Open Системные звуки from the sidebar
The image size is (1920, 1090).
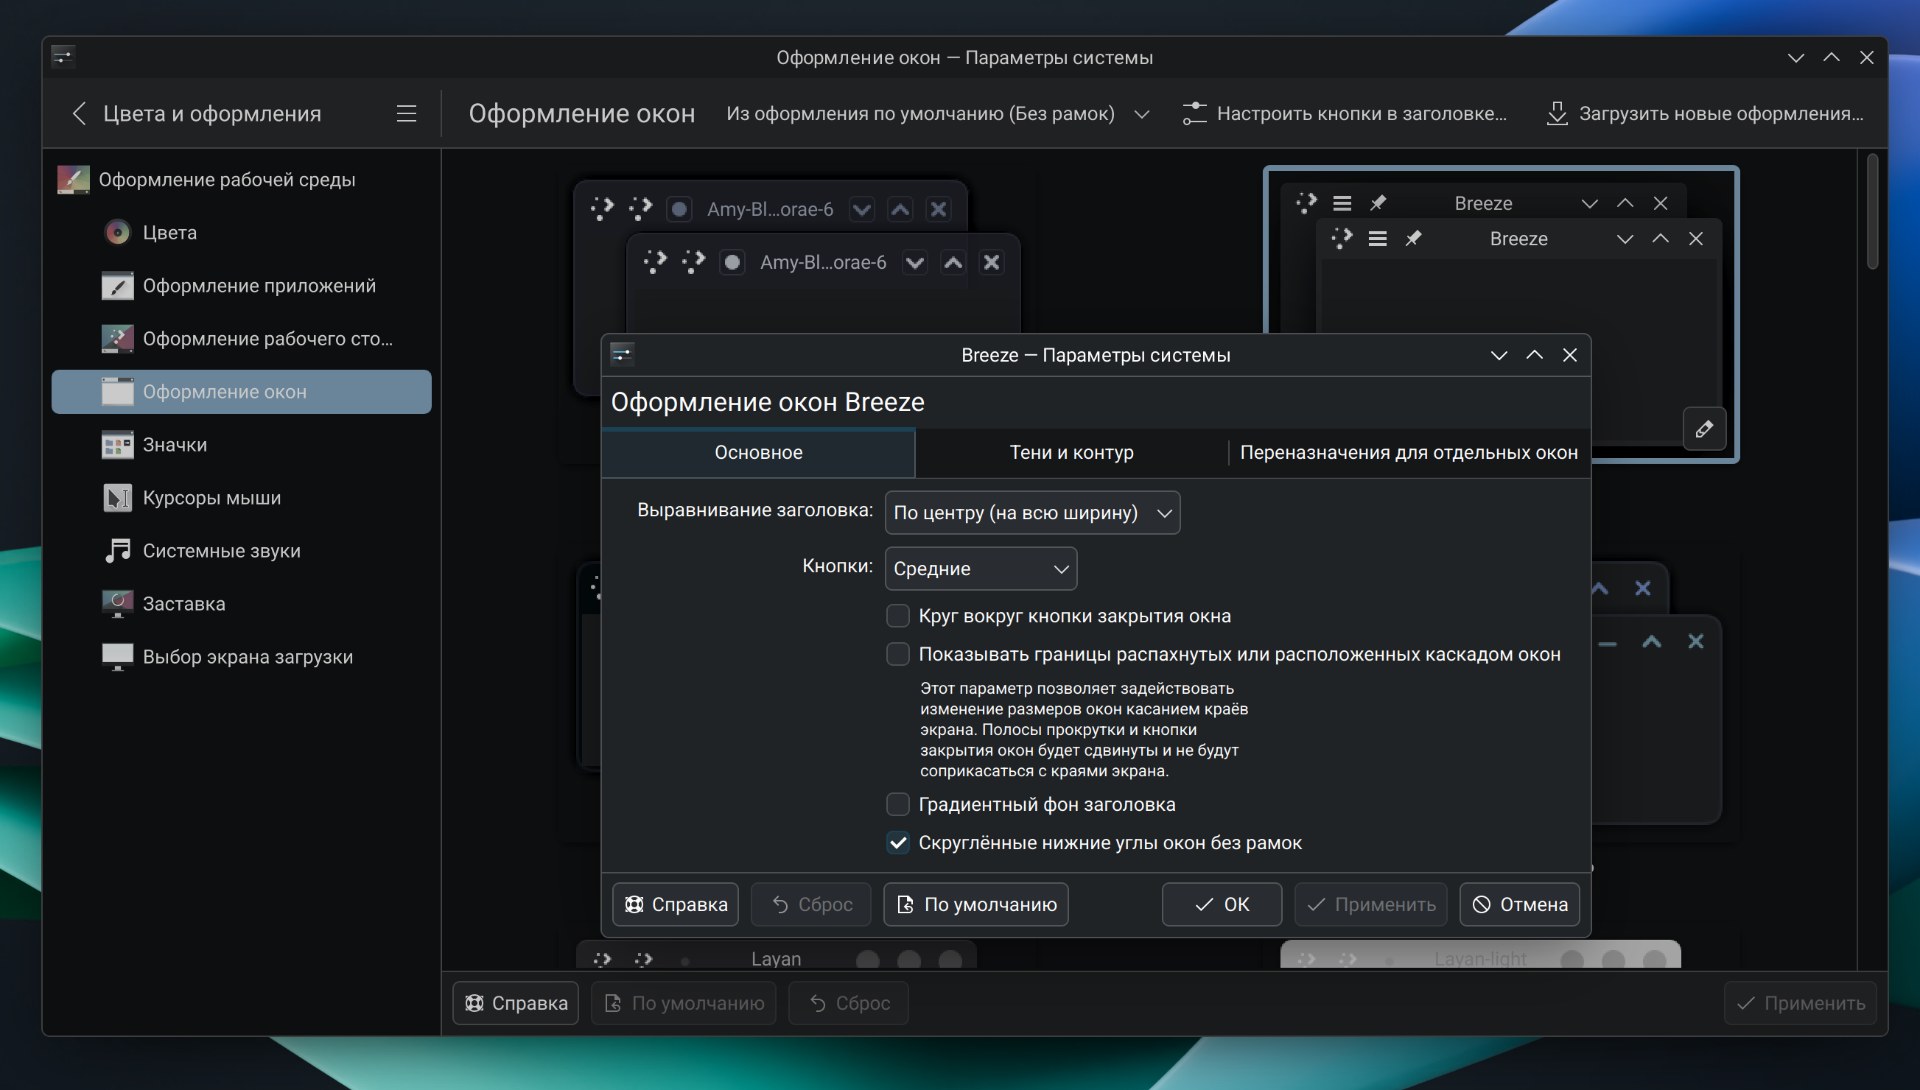click(221, 551)
